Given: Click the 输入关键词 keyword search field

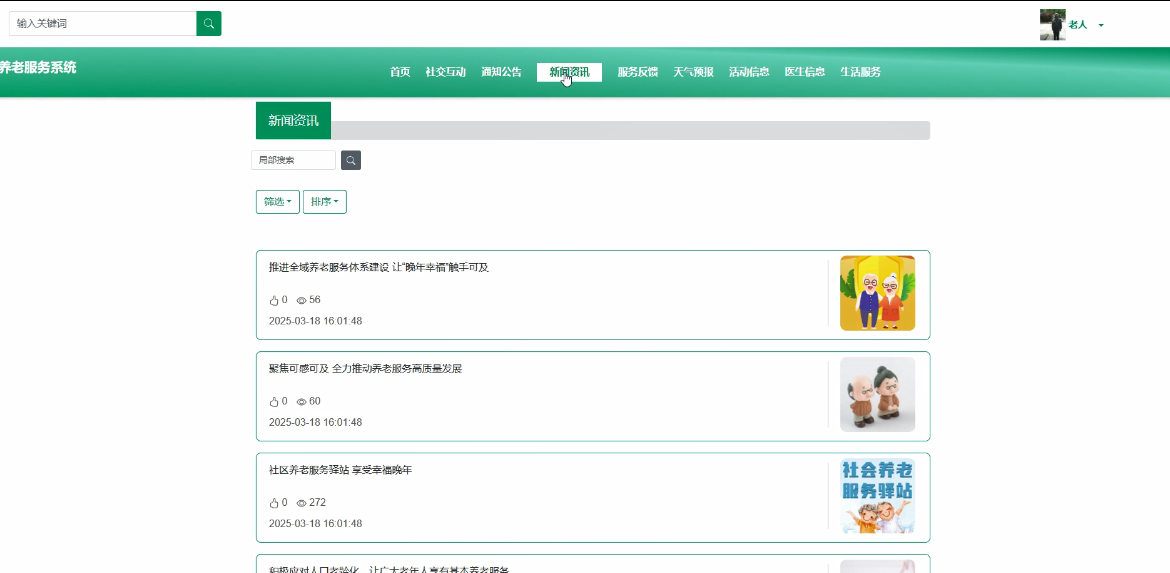Looking at the screenshot, I should click(x=103, y=23).
